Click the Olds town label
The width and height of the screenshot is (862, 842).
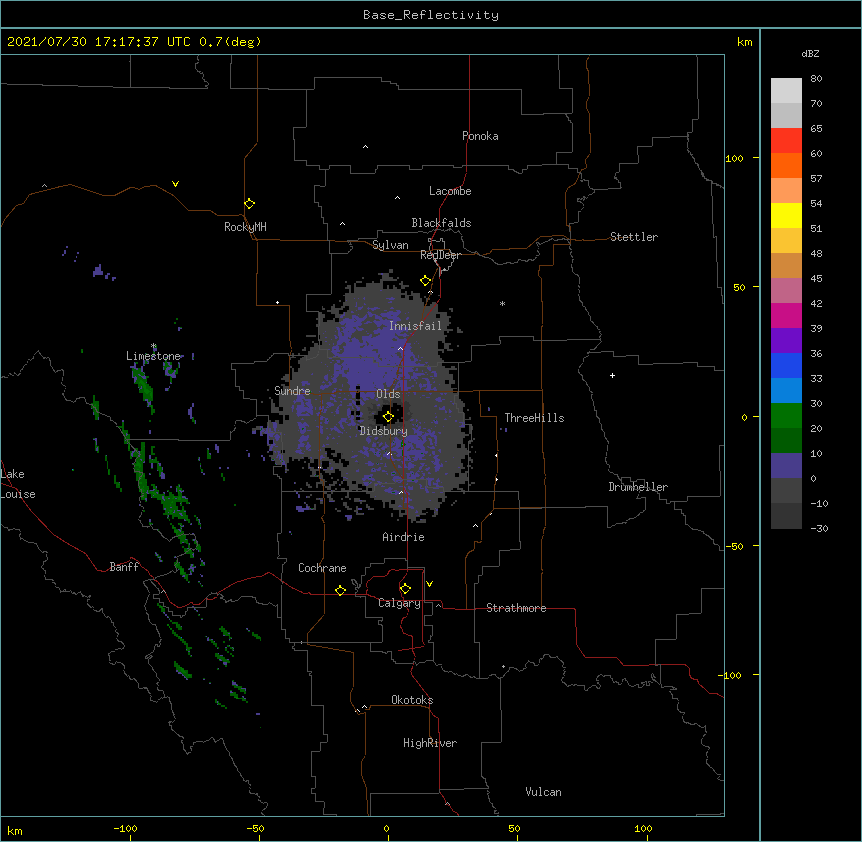[x=388, y=394]
